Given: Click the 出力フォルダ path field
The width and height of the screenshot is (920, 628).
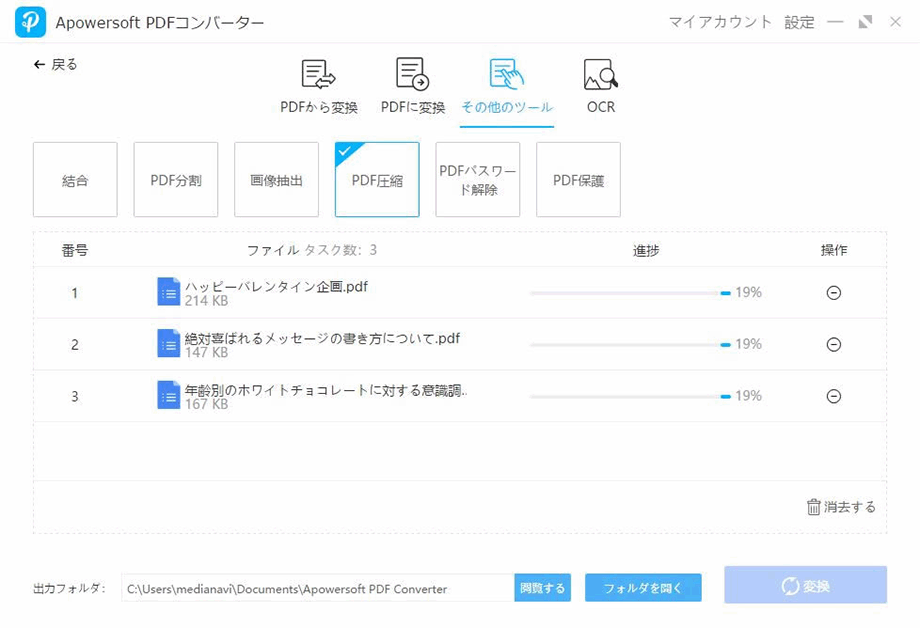Looking at the screenshot, I should 317,588.
